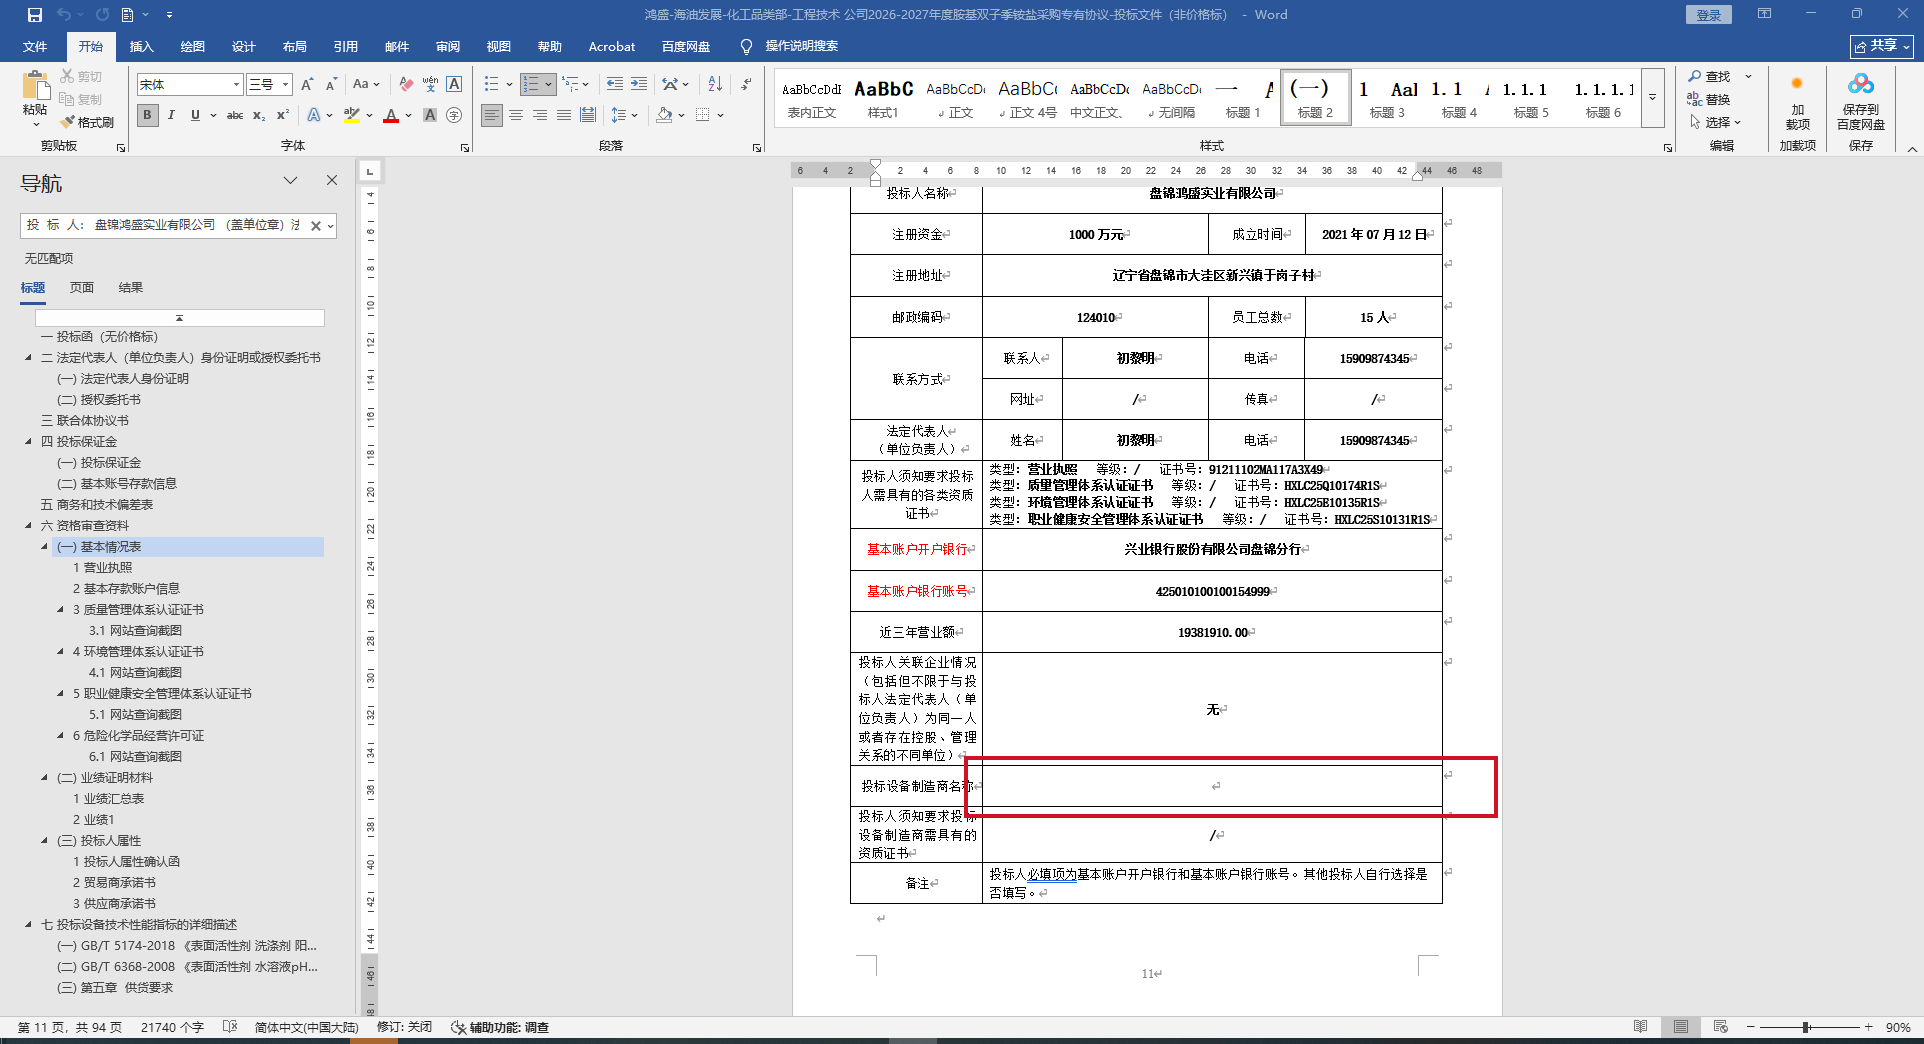Switch to the 布局 (Layout) ribbon tab
The image size is (1924, 1044).
(295, 47)
